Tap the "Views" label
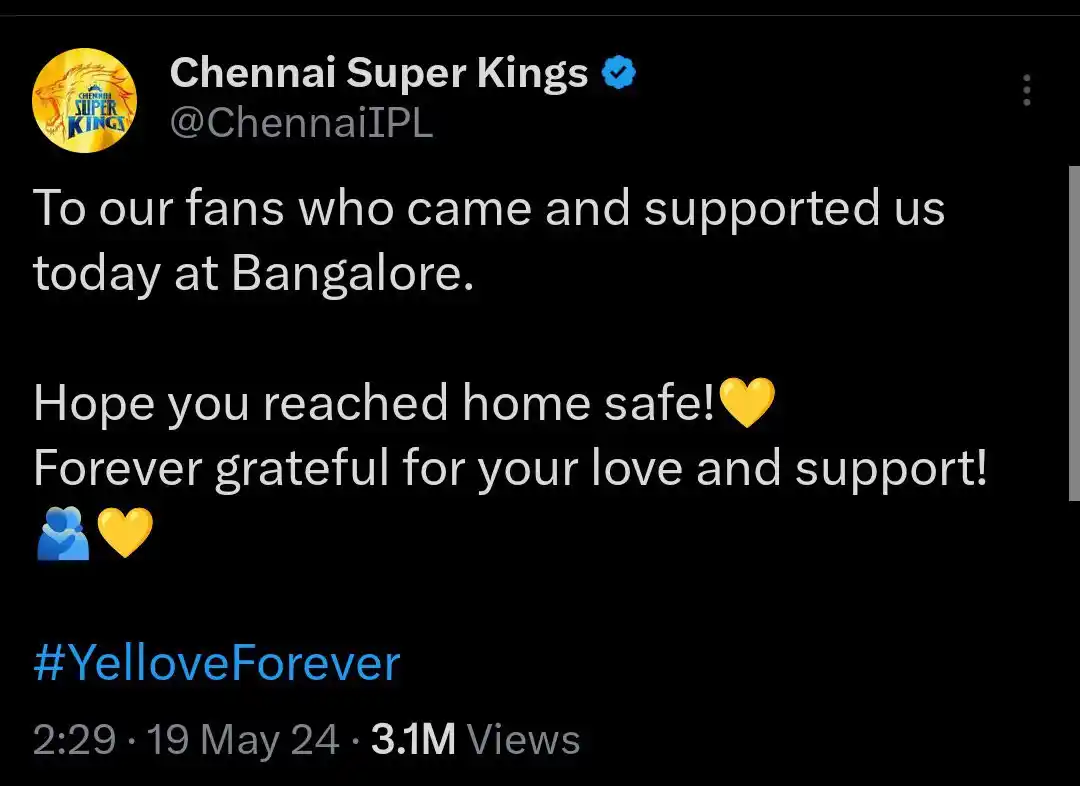1080x786 pixels. [523, 741]
